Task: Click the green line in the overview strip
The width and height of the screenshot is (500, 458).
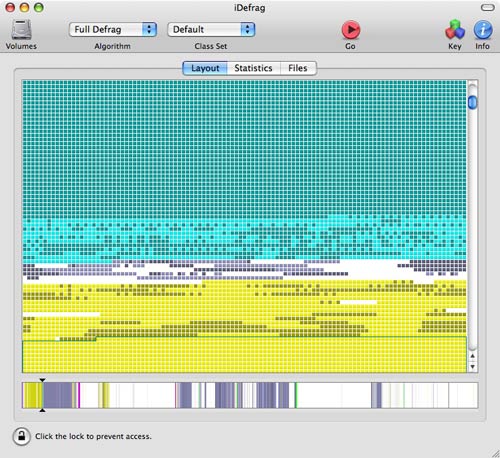Action: click(295, 395)
